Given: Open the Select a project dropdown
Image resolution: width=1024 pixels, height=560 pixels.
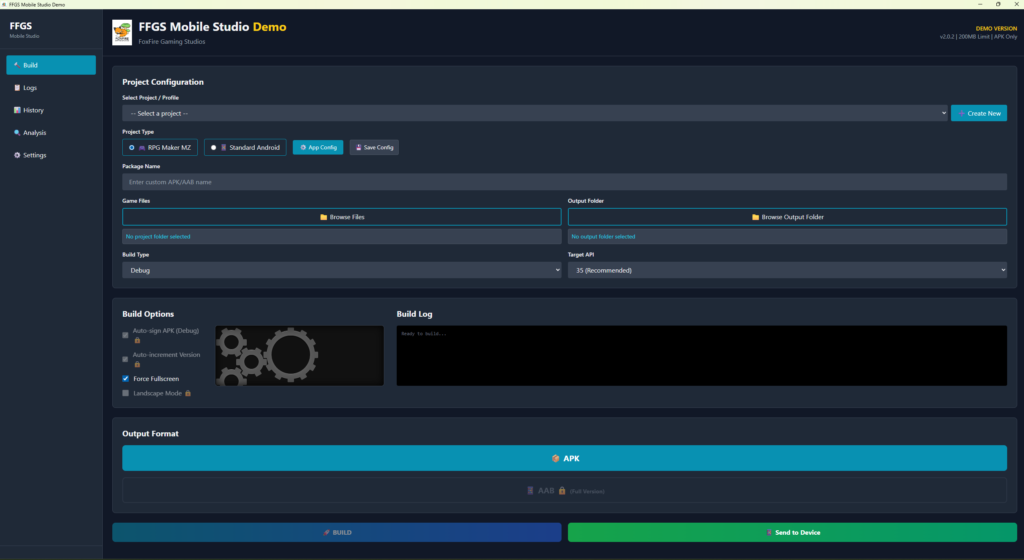Looking at the screenshot, I should pyautogui.click(x=534, y=114).
